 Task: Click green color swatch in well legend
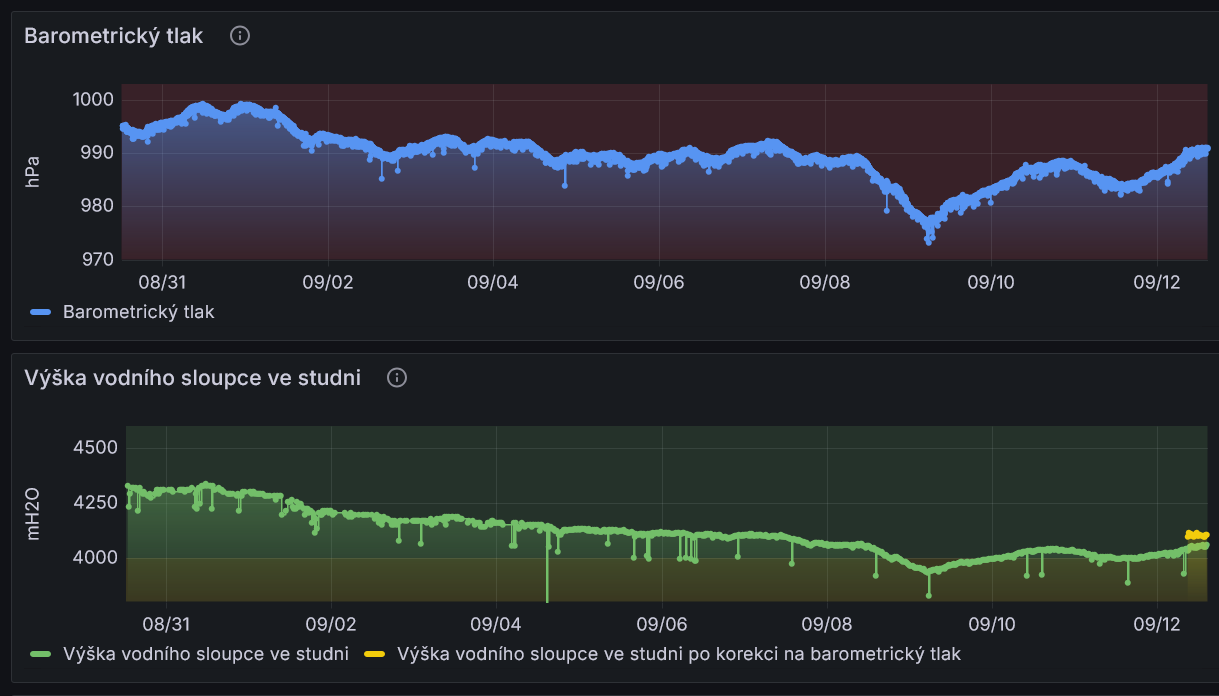coord(40,655)
